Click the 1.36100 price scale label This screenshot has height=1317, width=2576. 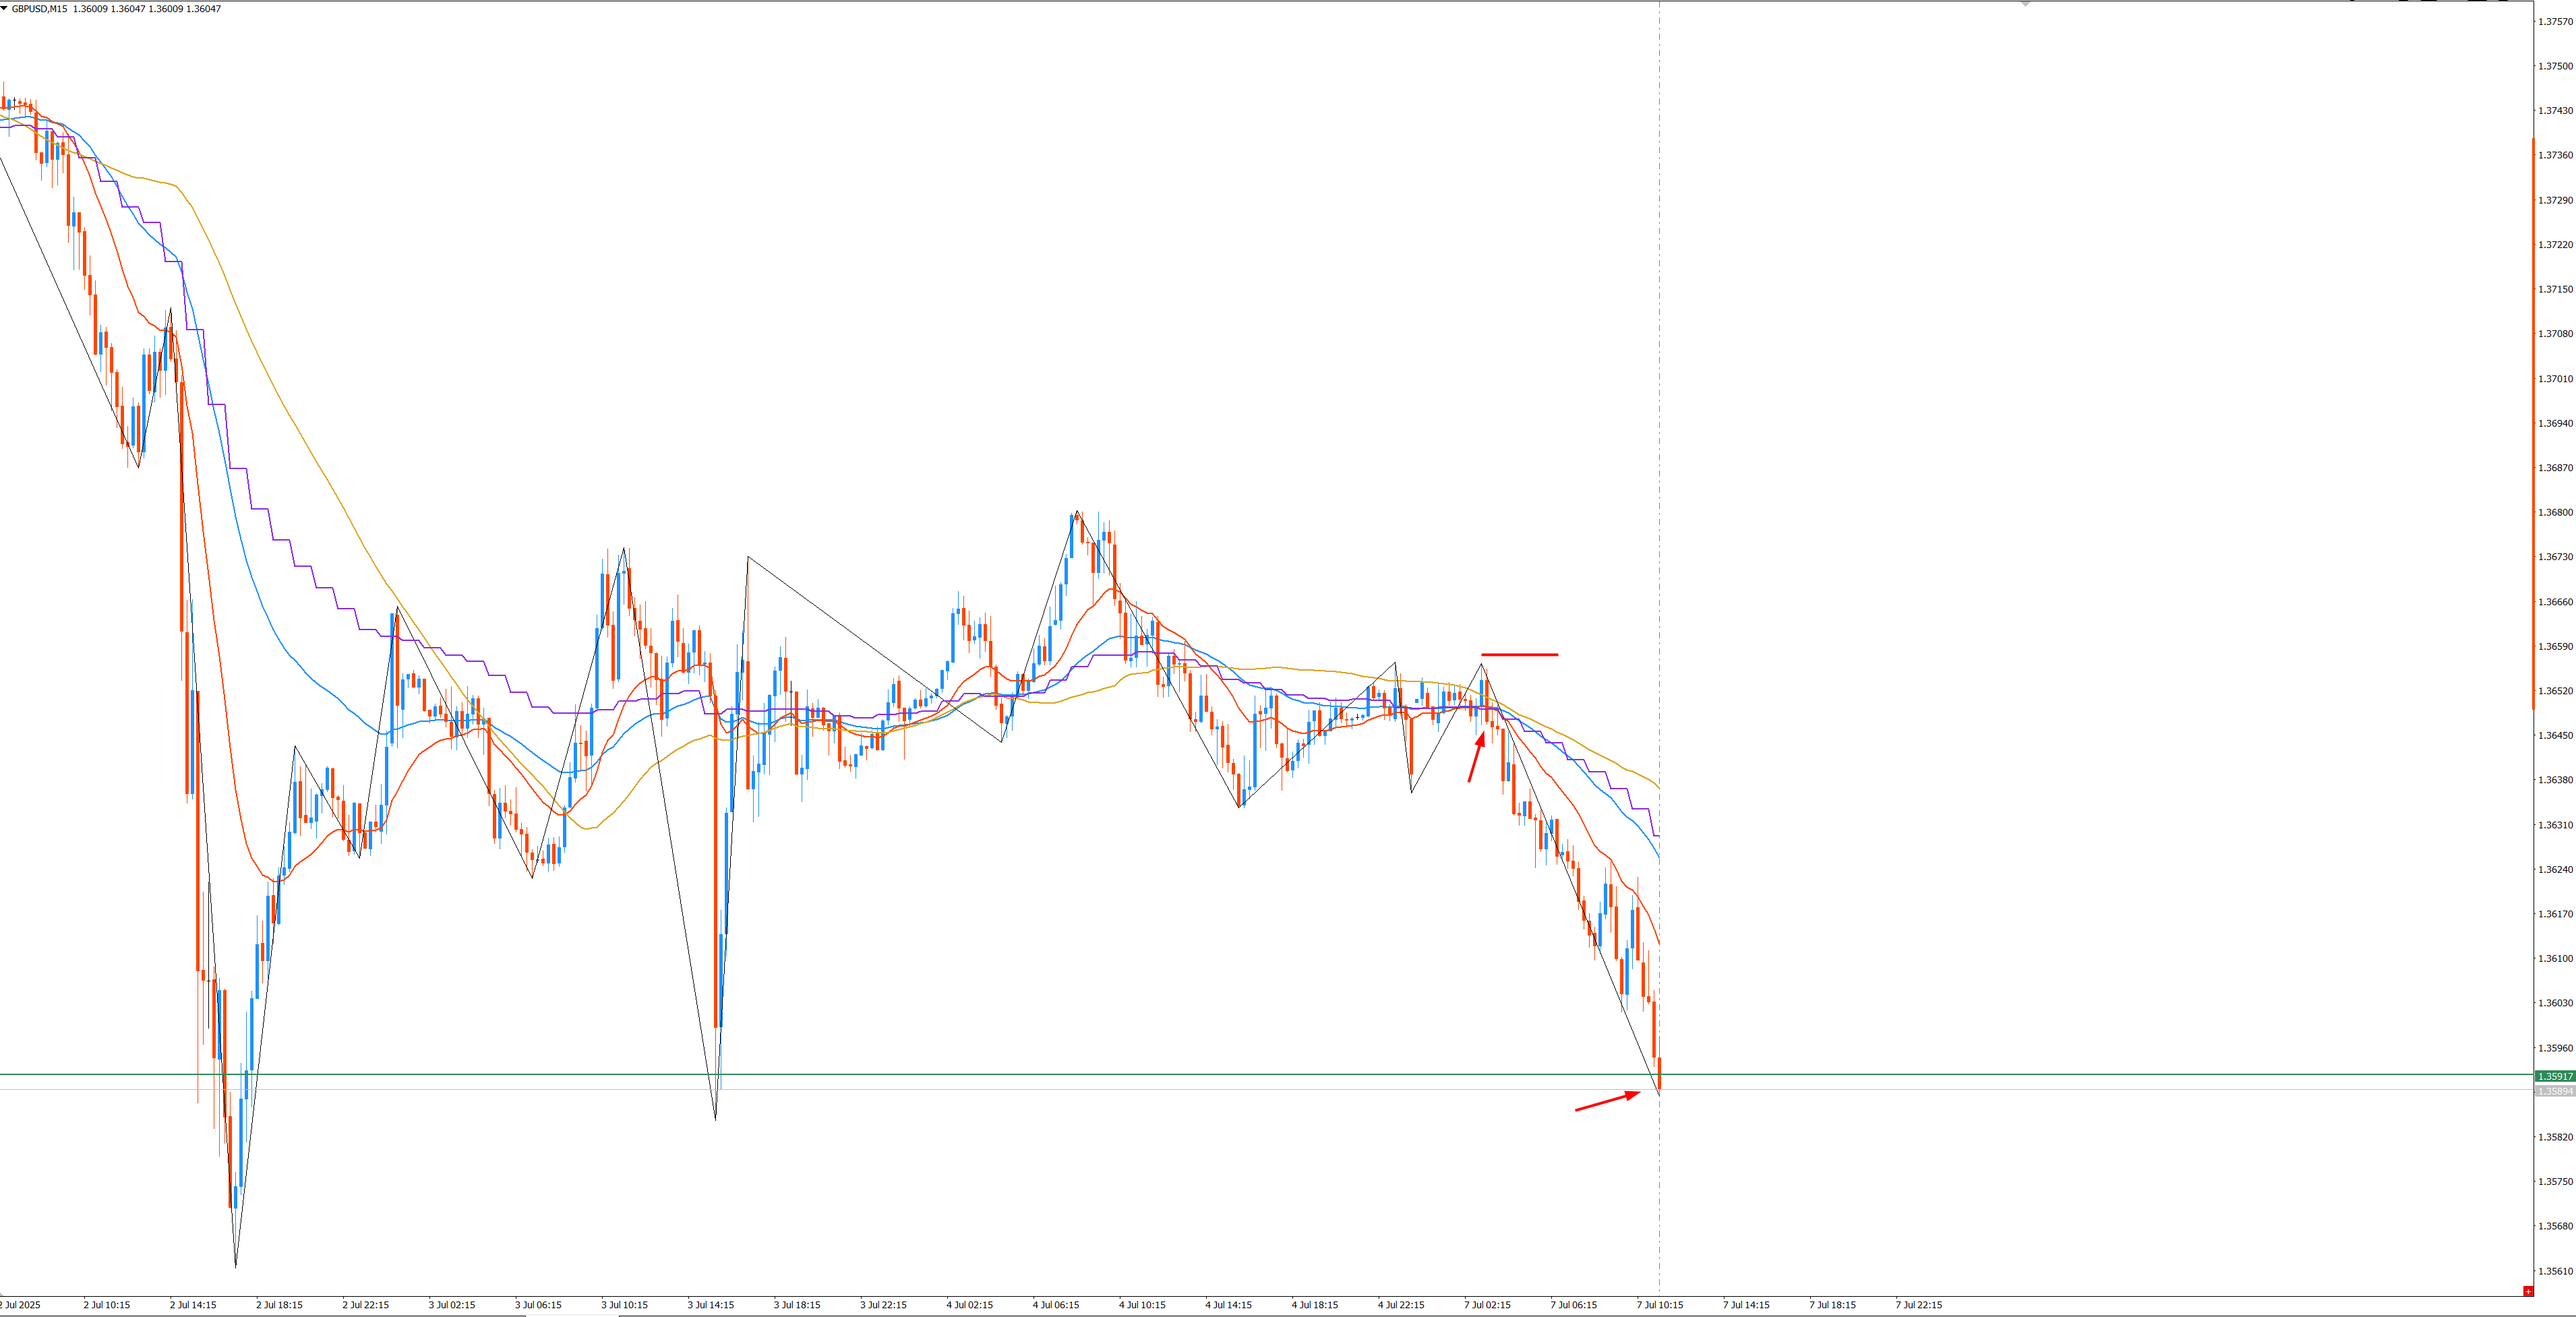coord(2555,958)
